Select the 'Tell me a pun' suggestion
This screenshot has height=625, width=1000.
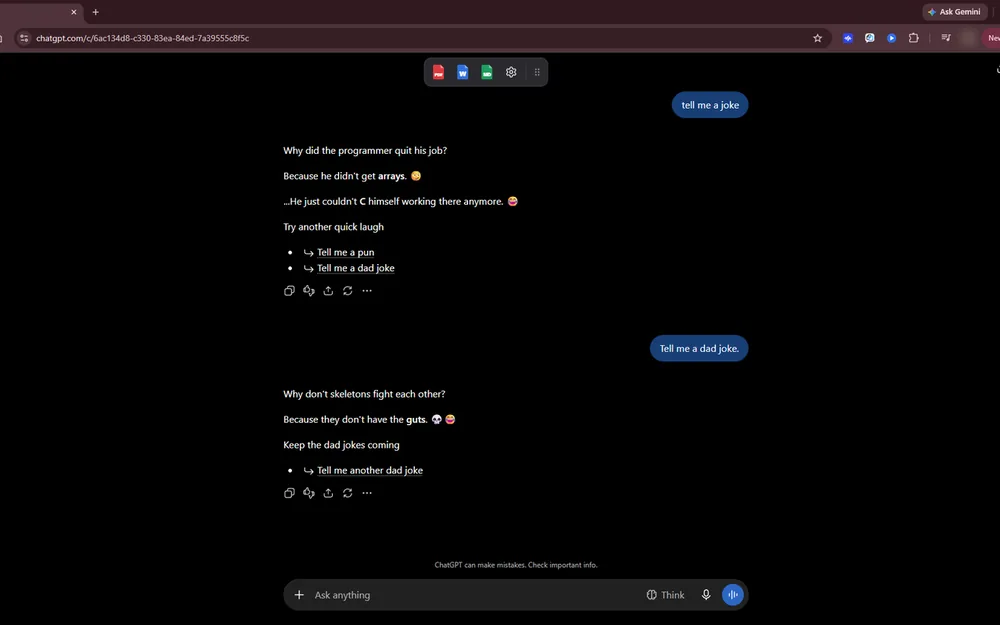click(346, 253)
